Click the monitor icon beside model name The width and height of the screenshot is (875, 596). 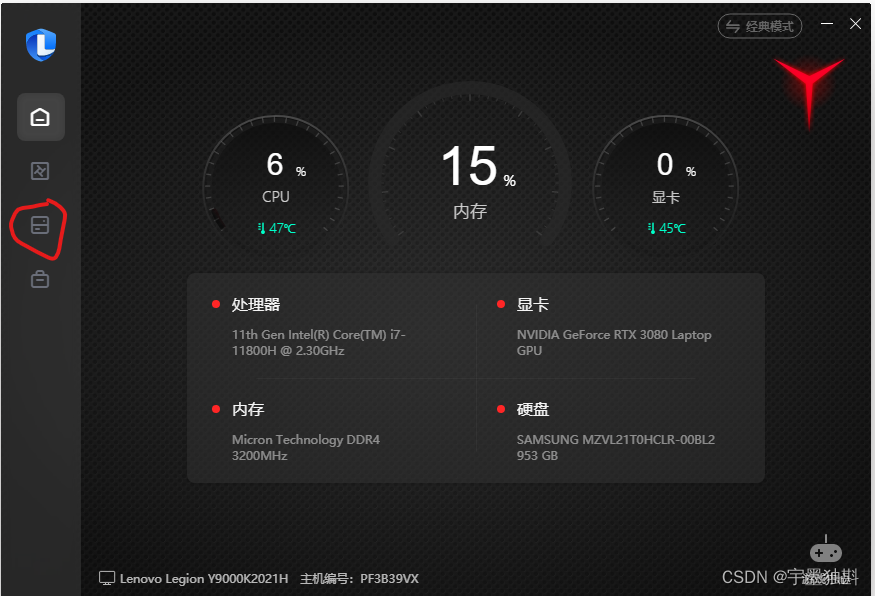(107, 578)
